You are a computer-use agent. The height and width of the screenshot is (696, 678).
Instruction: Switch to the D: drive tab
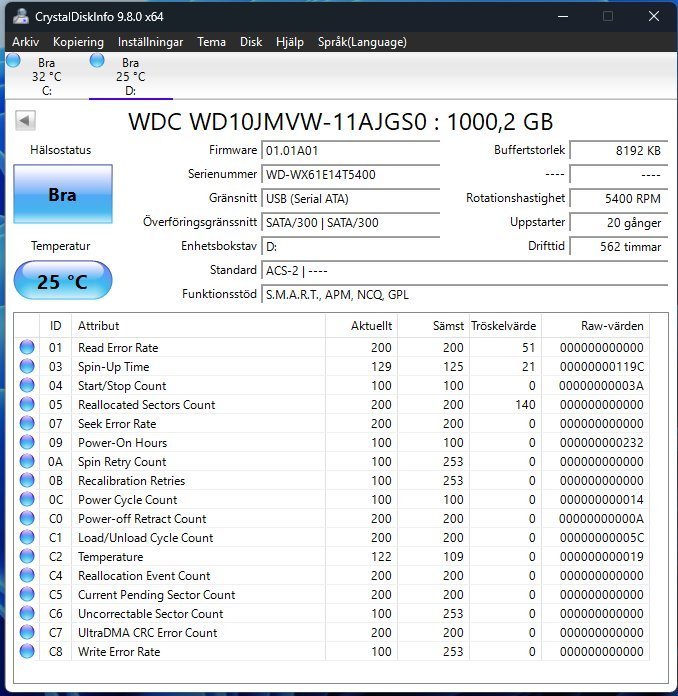[130, 76]
